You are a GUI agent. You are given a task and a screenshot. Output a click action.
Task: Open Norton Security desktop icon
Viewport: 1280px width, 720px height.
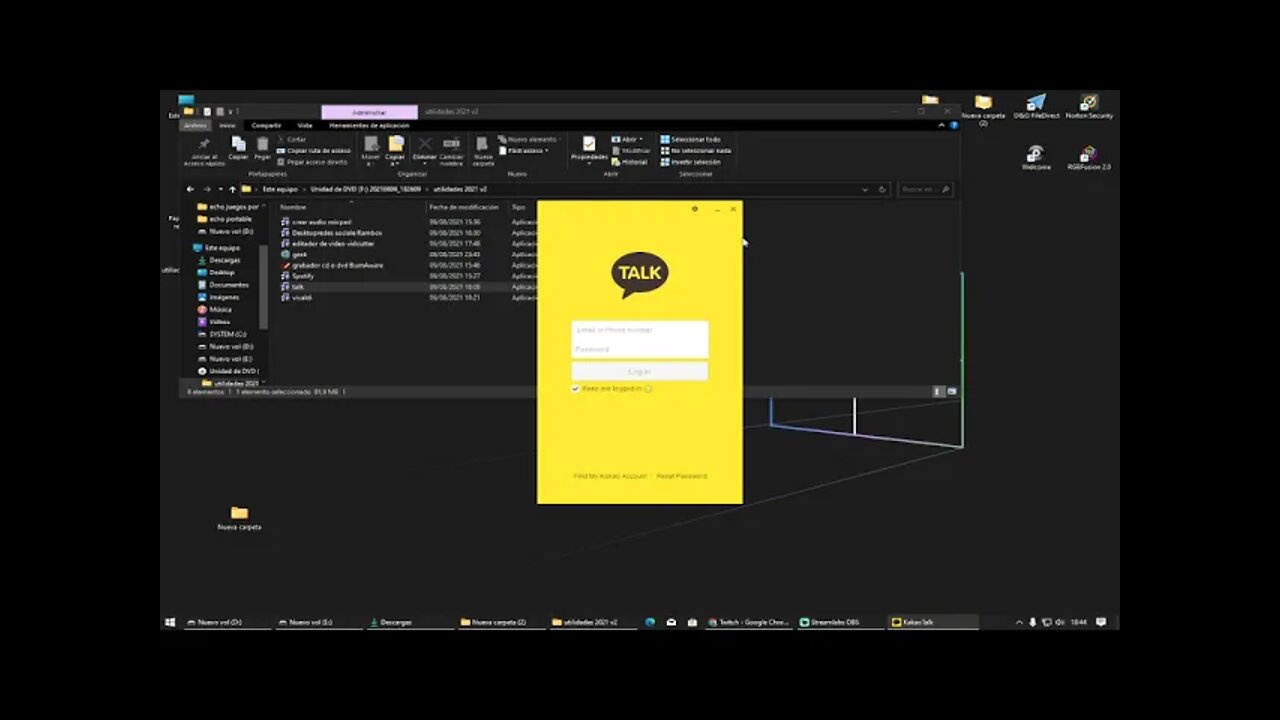tap(1089, 107)
